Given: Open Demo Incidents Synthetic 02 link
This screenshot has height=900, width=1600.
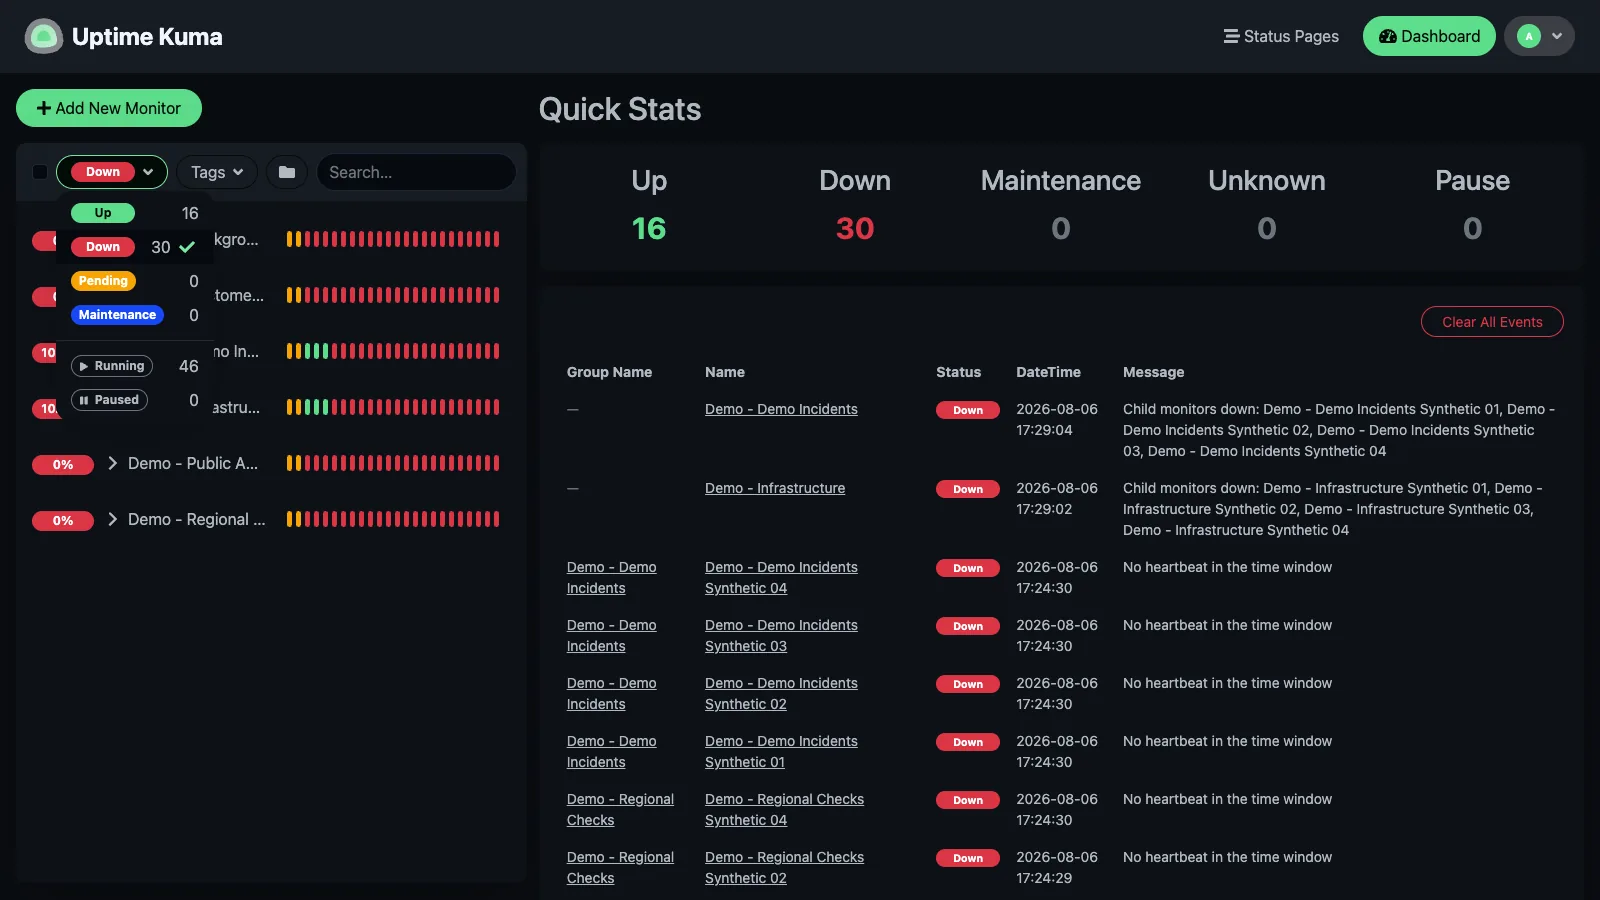Looking at the screenshot, I should (781, 694).
